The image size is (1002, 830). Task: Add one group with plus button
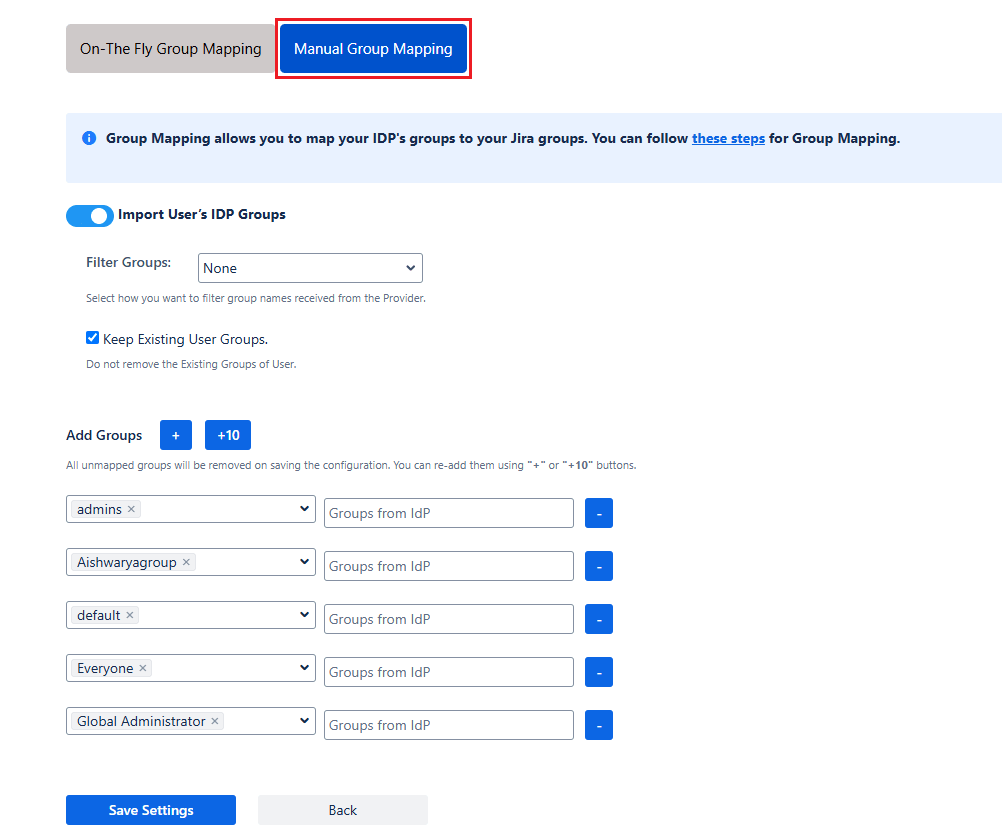point(176,435)
